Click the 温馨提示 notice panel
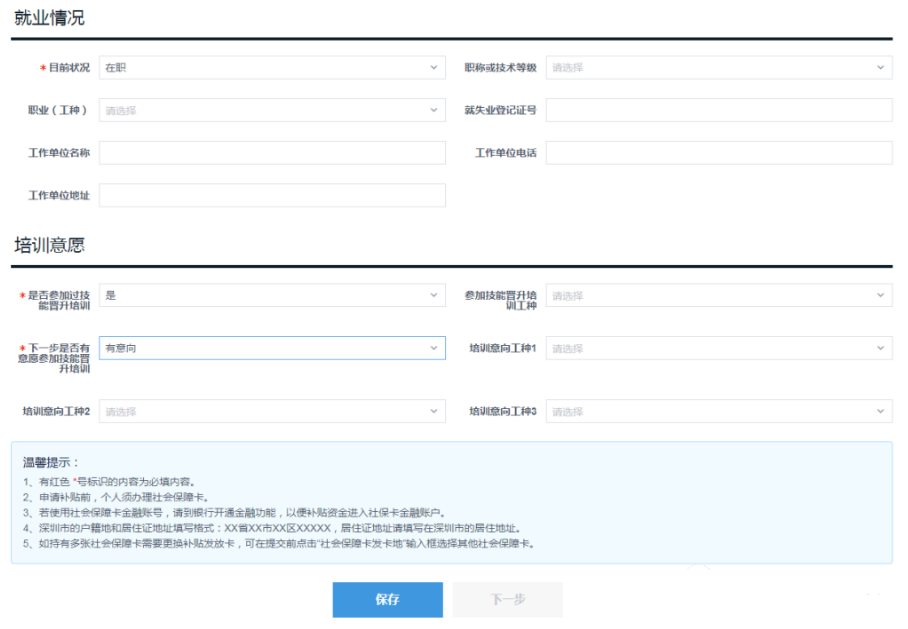Screen dimensions: 908x629 click(x=450, y=510)
